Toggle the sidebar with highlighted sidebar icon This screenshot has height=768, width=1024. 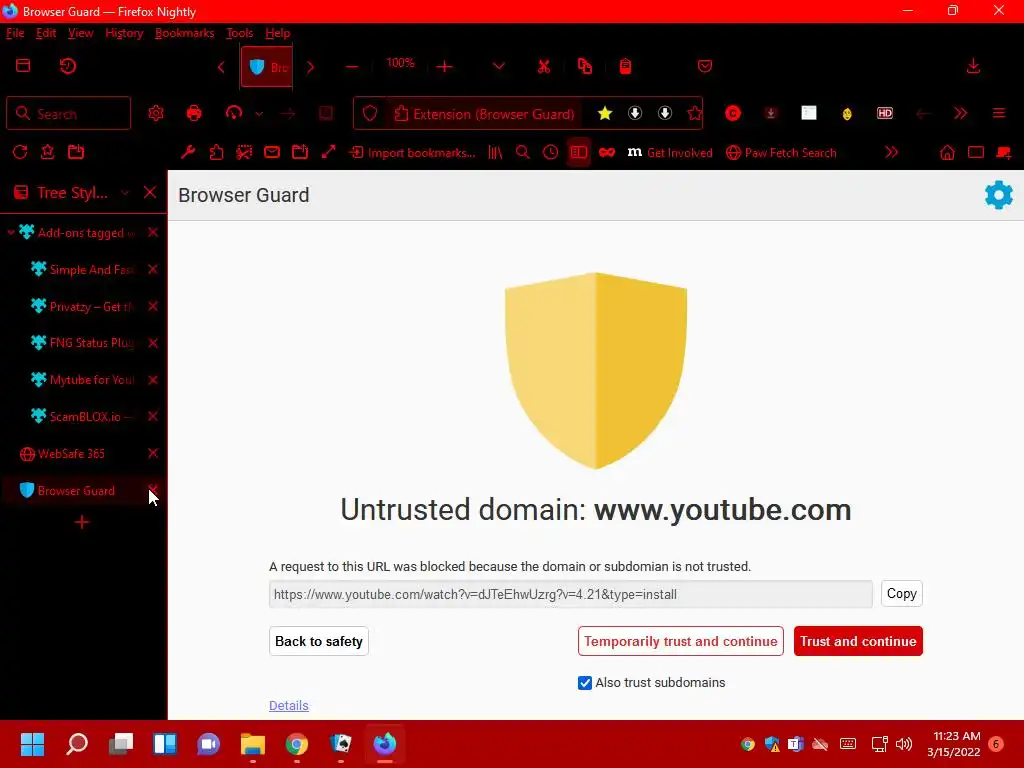579,152
